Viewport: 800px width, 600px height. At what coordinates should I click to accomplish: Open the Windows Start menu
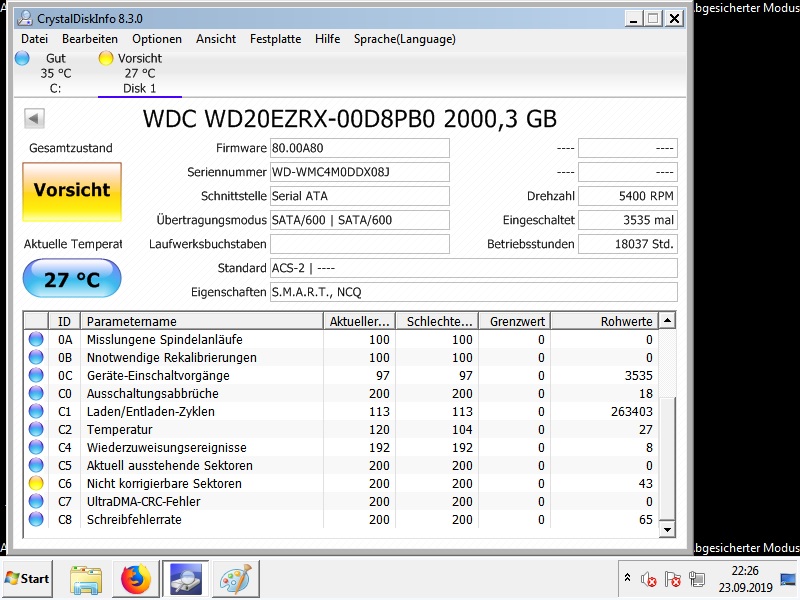27,579
